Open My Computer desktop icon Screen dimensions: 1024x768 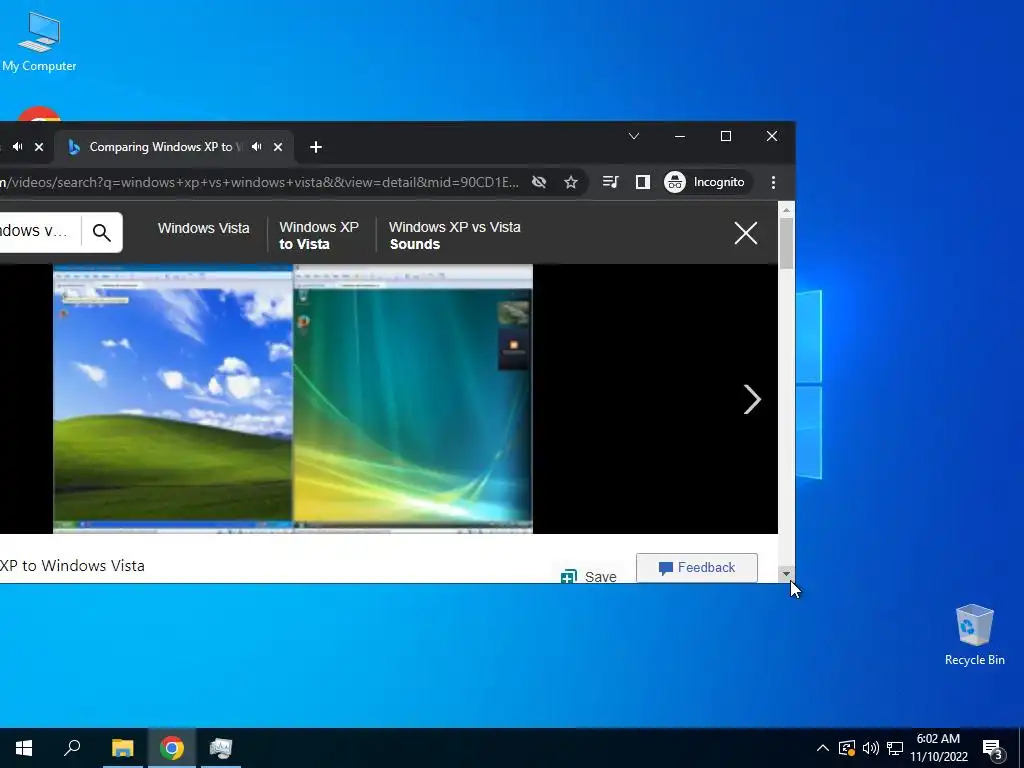point(39,42)
